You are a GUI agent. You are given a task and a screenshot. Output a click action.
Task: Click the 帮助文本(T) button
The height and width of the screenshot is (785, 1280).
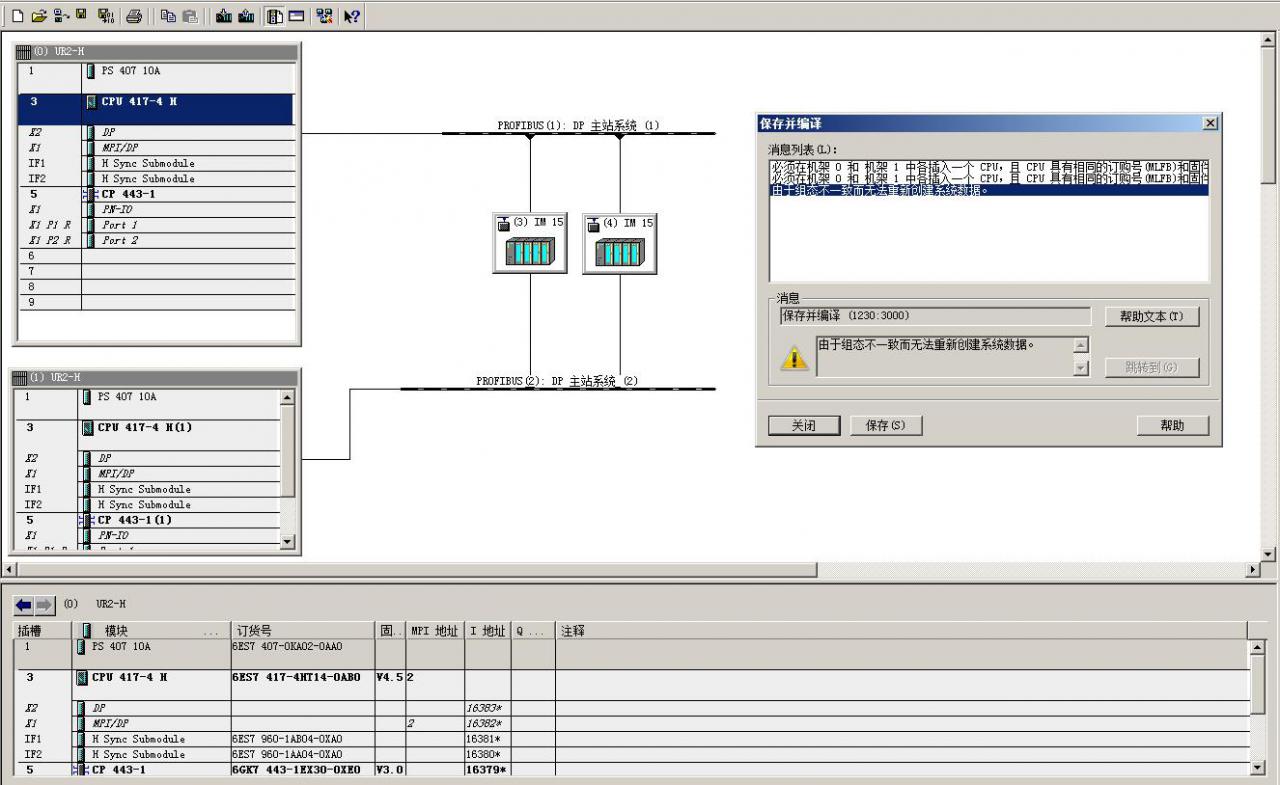pyautogui.click(x=1151, y=317)
